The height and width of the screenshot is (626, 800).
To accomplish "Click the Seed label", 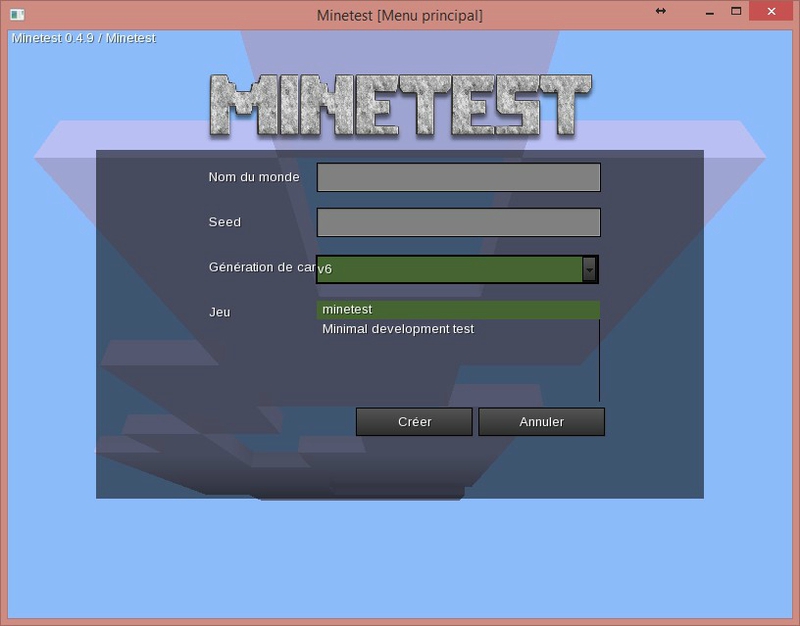I will tap(225, 222).
